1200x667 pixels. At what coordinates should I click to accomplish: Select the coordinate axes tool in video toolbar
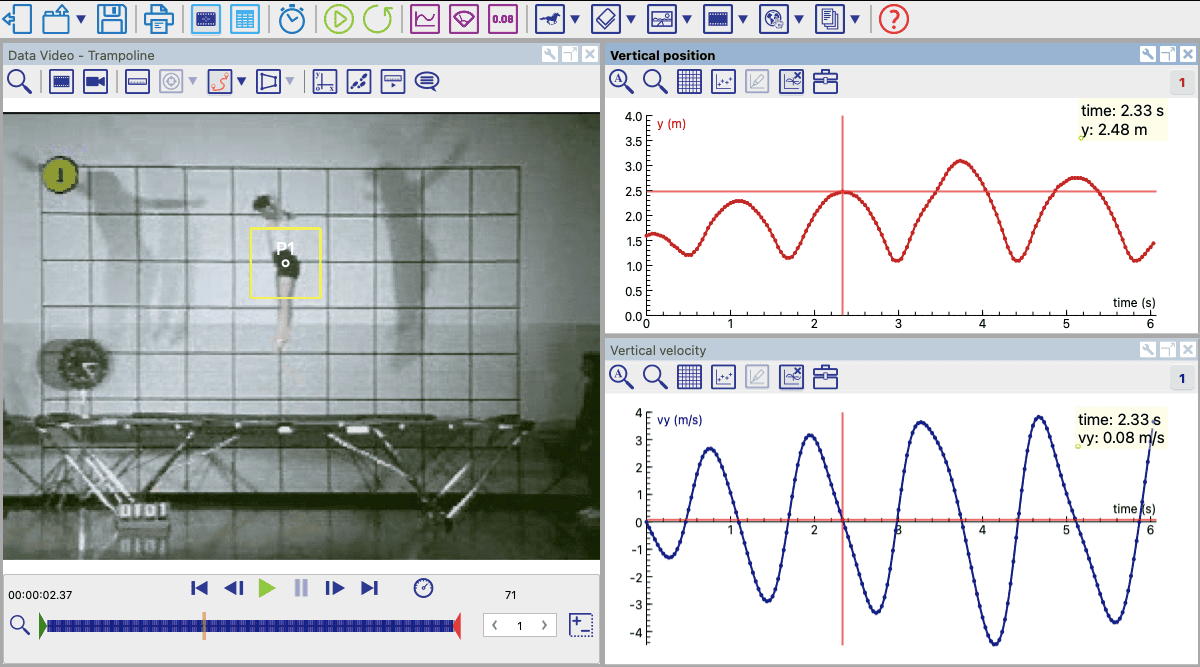tap(324, 82)
